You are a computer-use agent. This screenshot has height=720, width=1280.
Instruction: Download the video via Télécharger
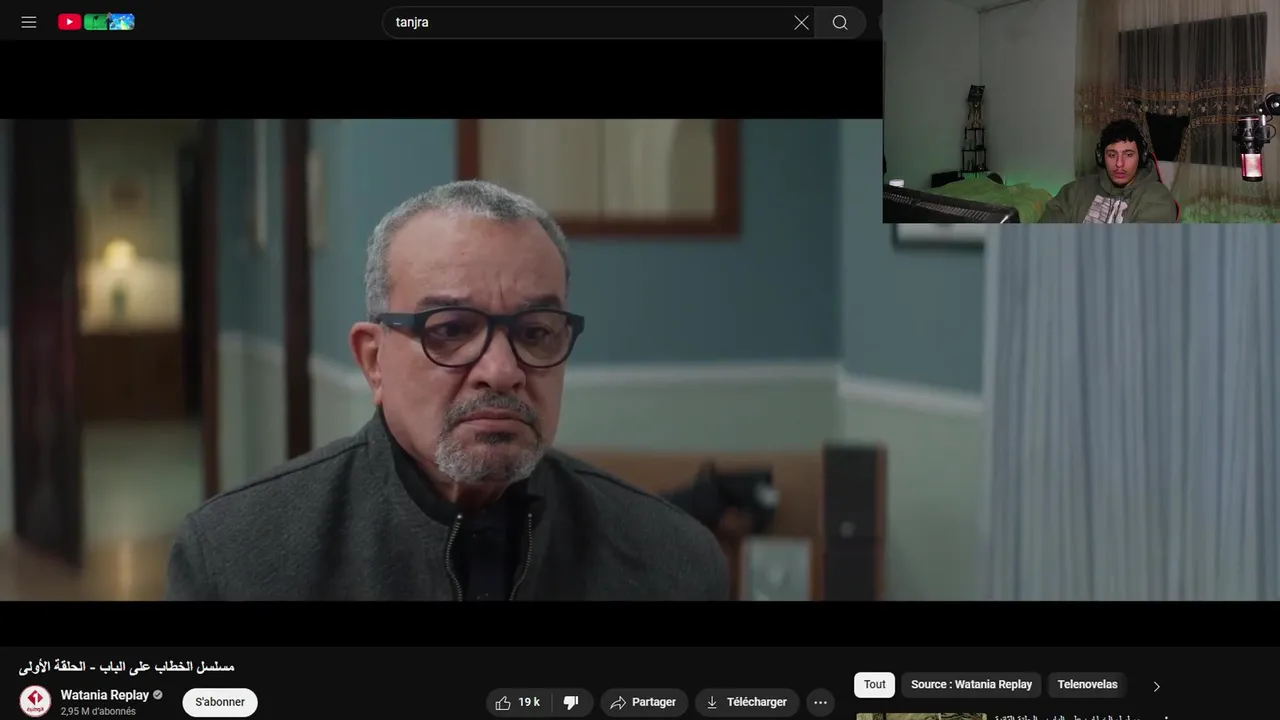click(x=746, y=702)
